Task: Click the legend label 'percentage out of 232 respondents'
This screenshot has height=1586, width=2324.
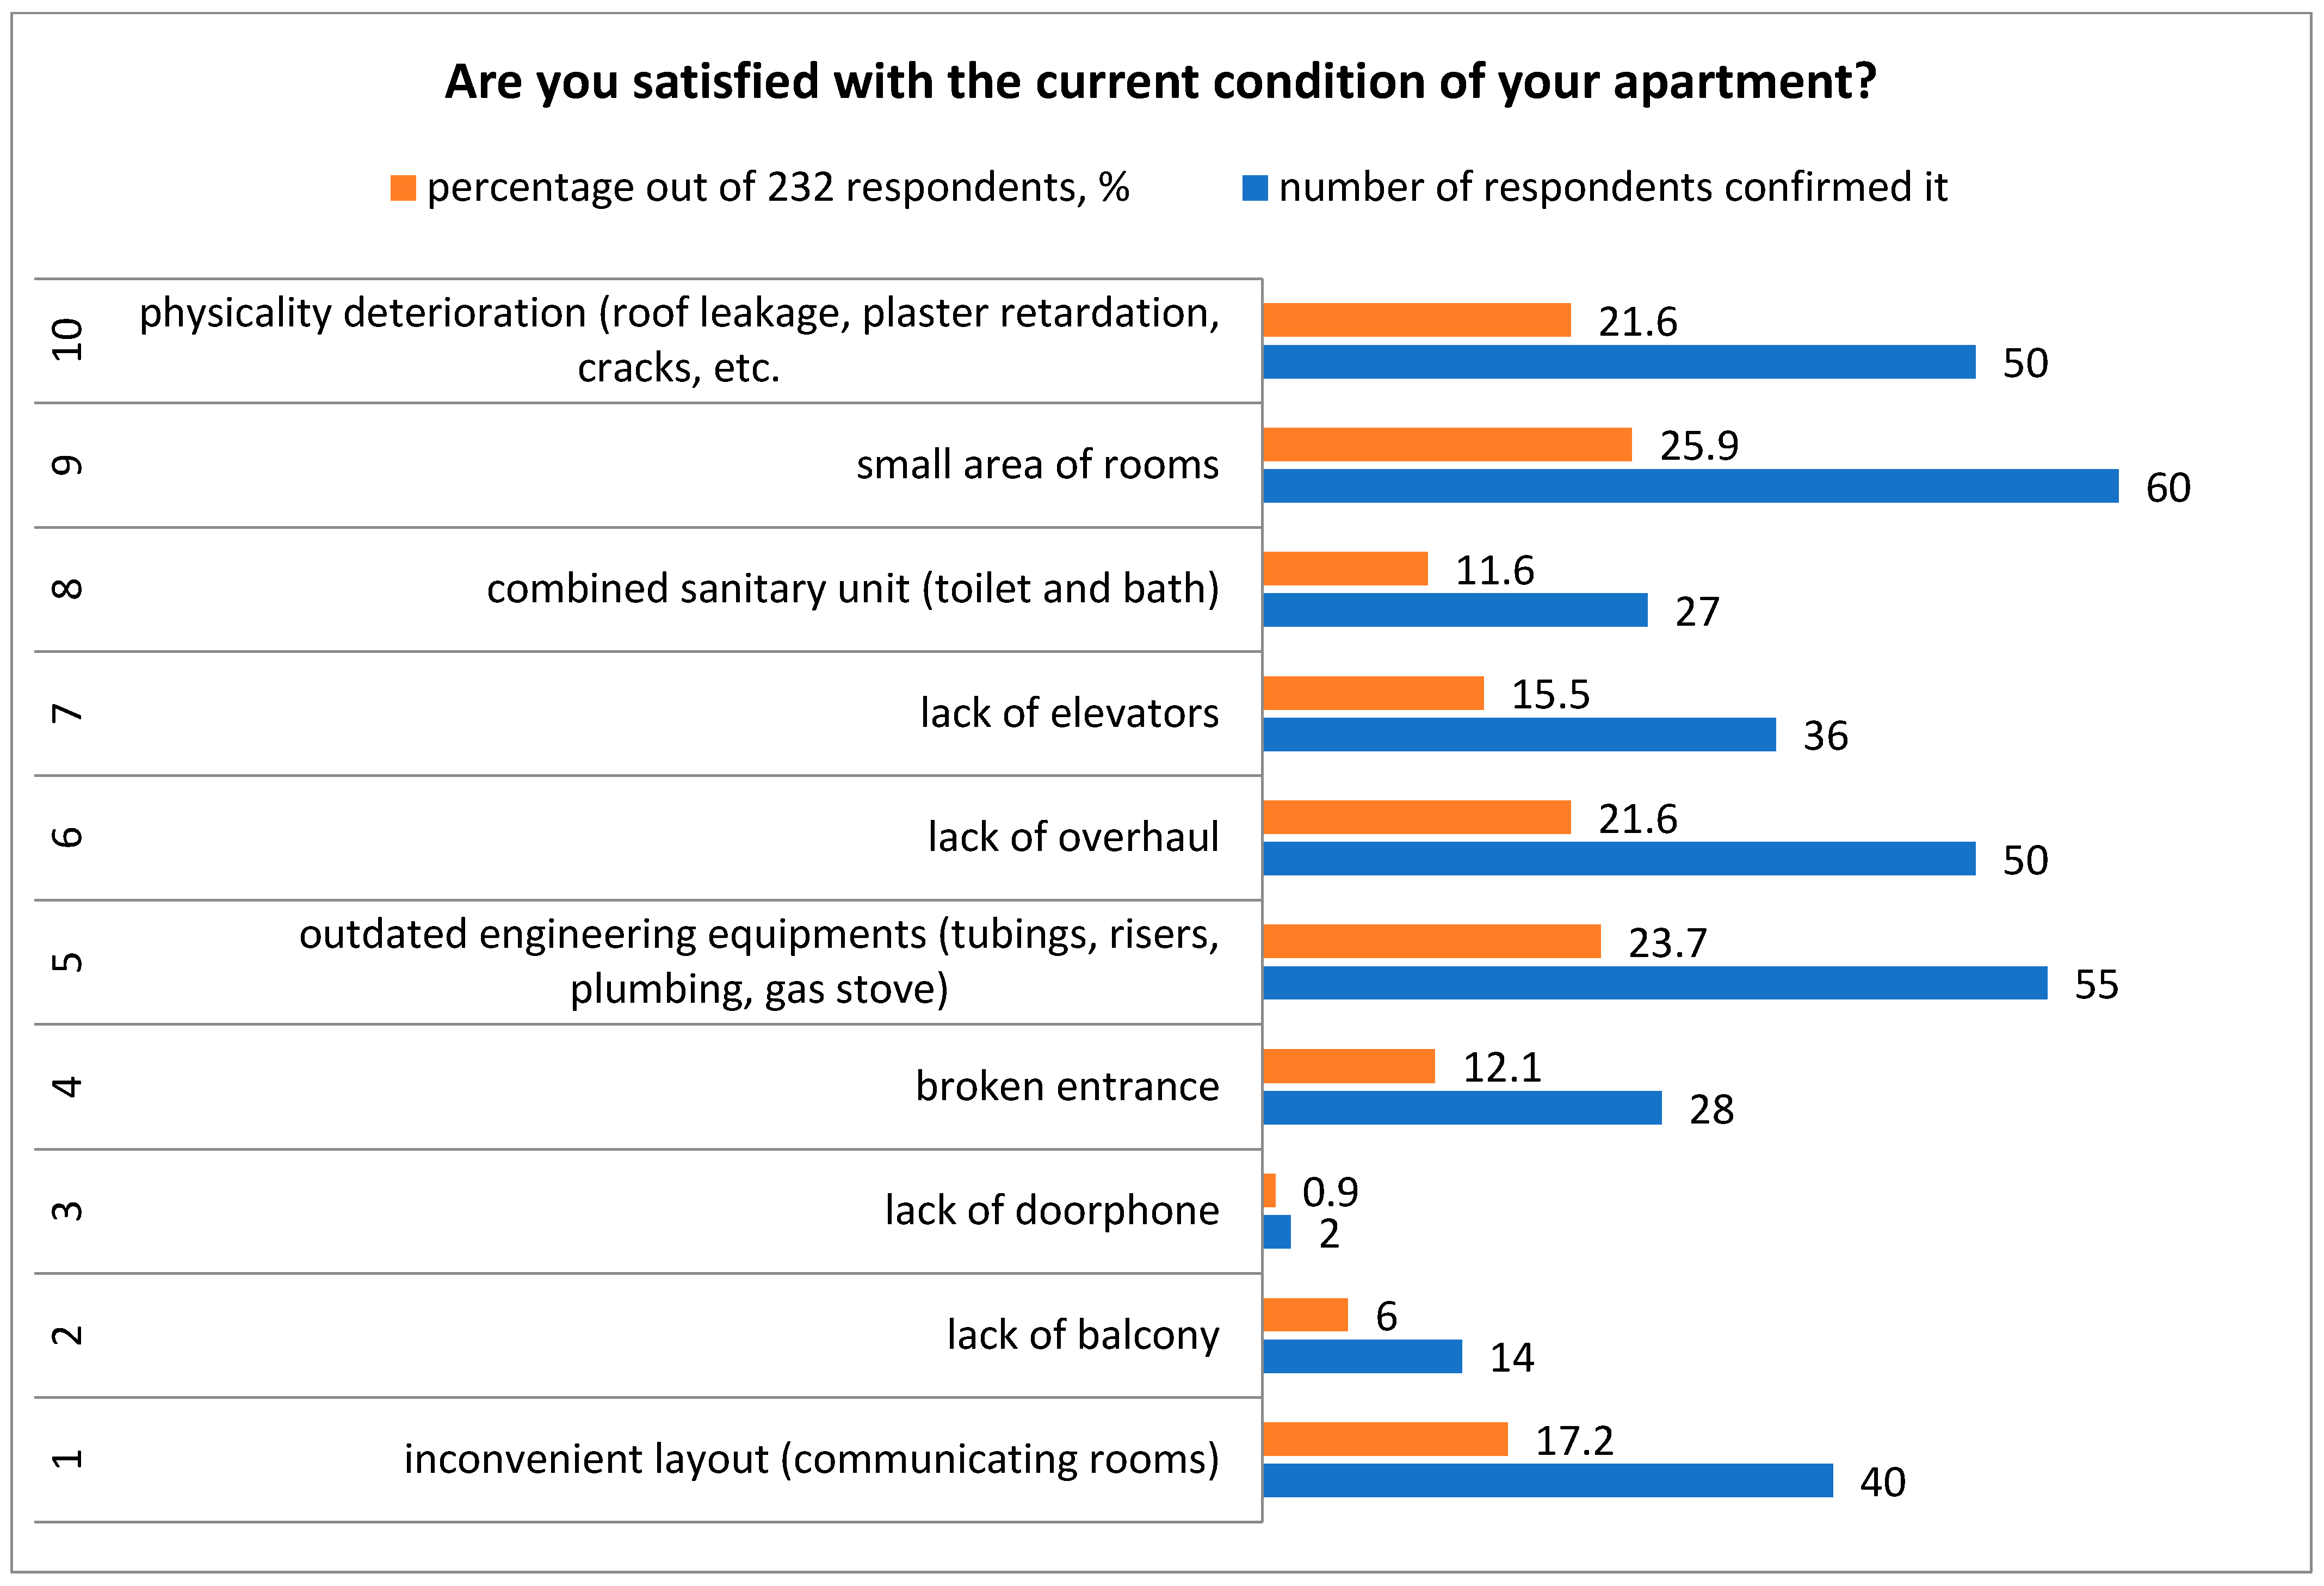Action: point(777,188)
